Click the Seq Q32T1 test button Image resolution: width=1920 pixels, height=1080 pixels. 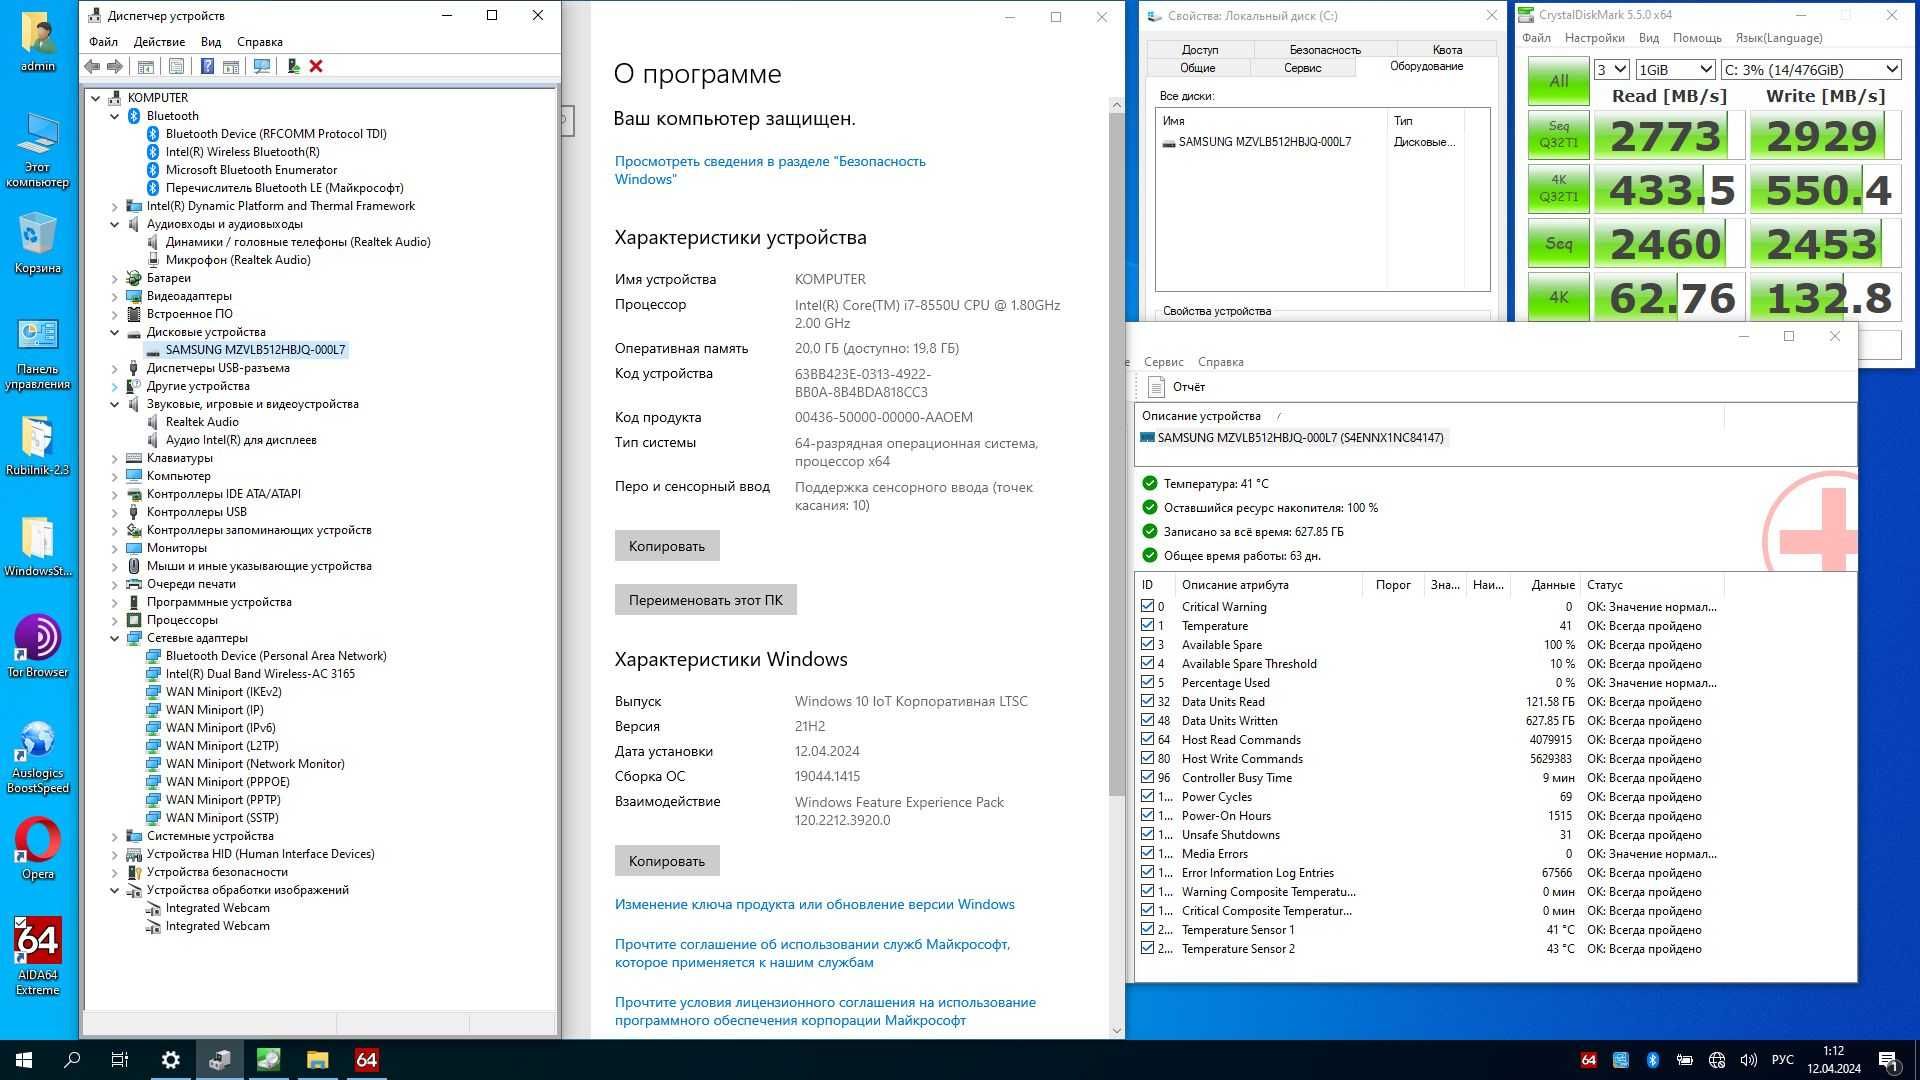[x=1558, y=135]
